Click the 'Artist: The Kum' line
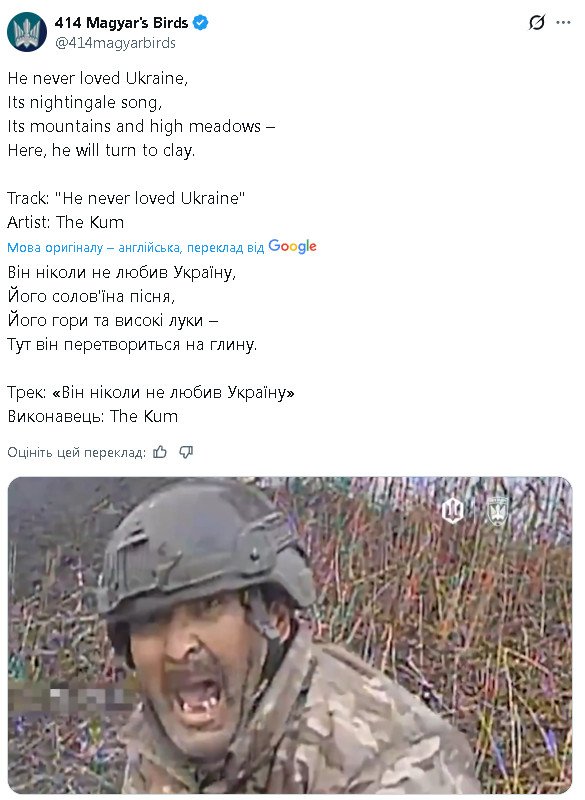The width and height of the screenshot is (585, 800). pyautogui.click(x=65, y=222)
